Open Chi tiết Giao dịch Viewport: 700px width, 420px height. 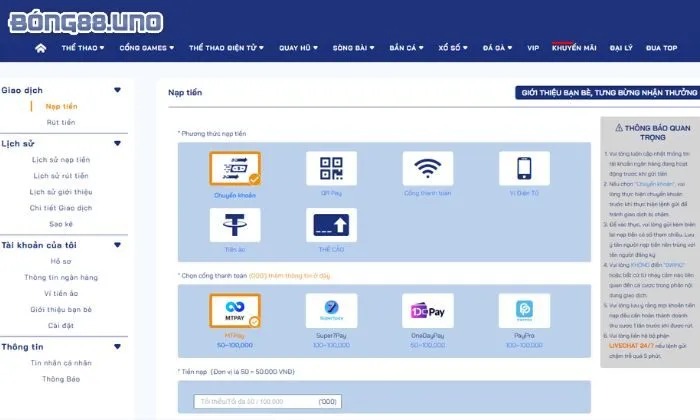coord(61,208)
